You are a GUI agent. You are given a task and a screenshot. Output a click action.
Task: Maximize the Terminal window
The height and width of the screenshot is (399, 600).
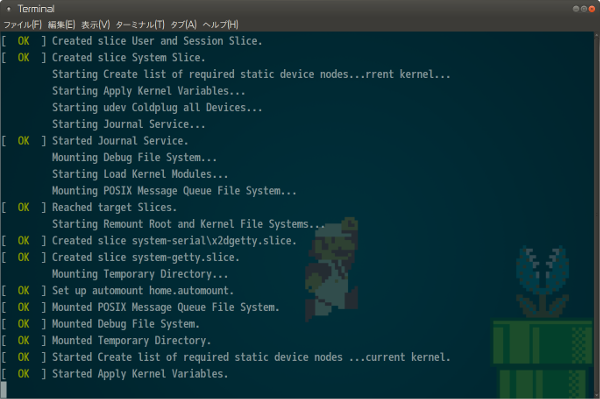tap(584, 9)
